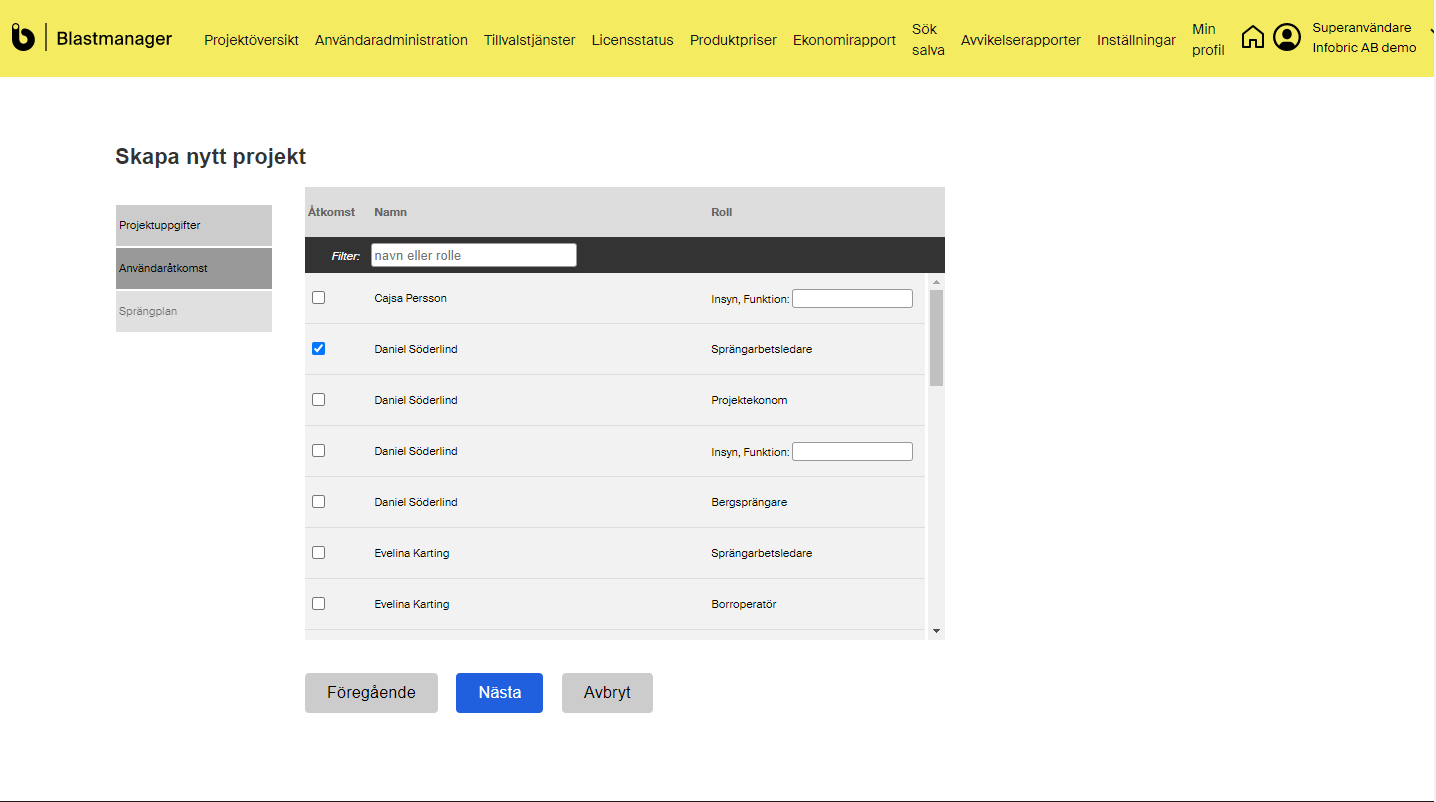This screenshot has height=802, width=1436.
Task: Click the Blastmanager logo icon
Action: (23, 38)
